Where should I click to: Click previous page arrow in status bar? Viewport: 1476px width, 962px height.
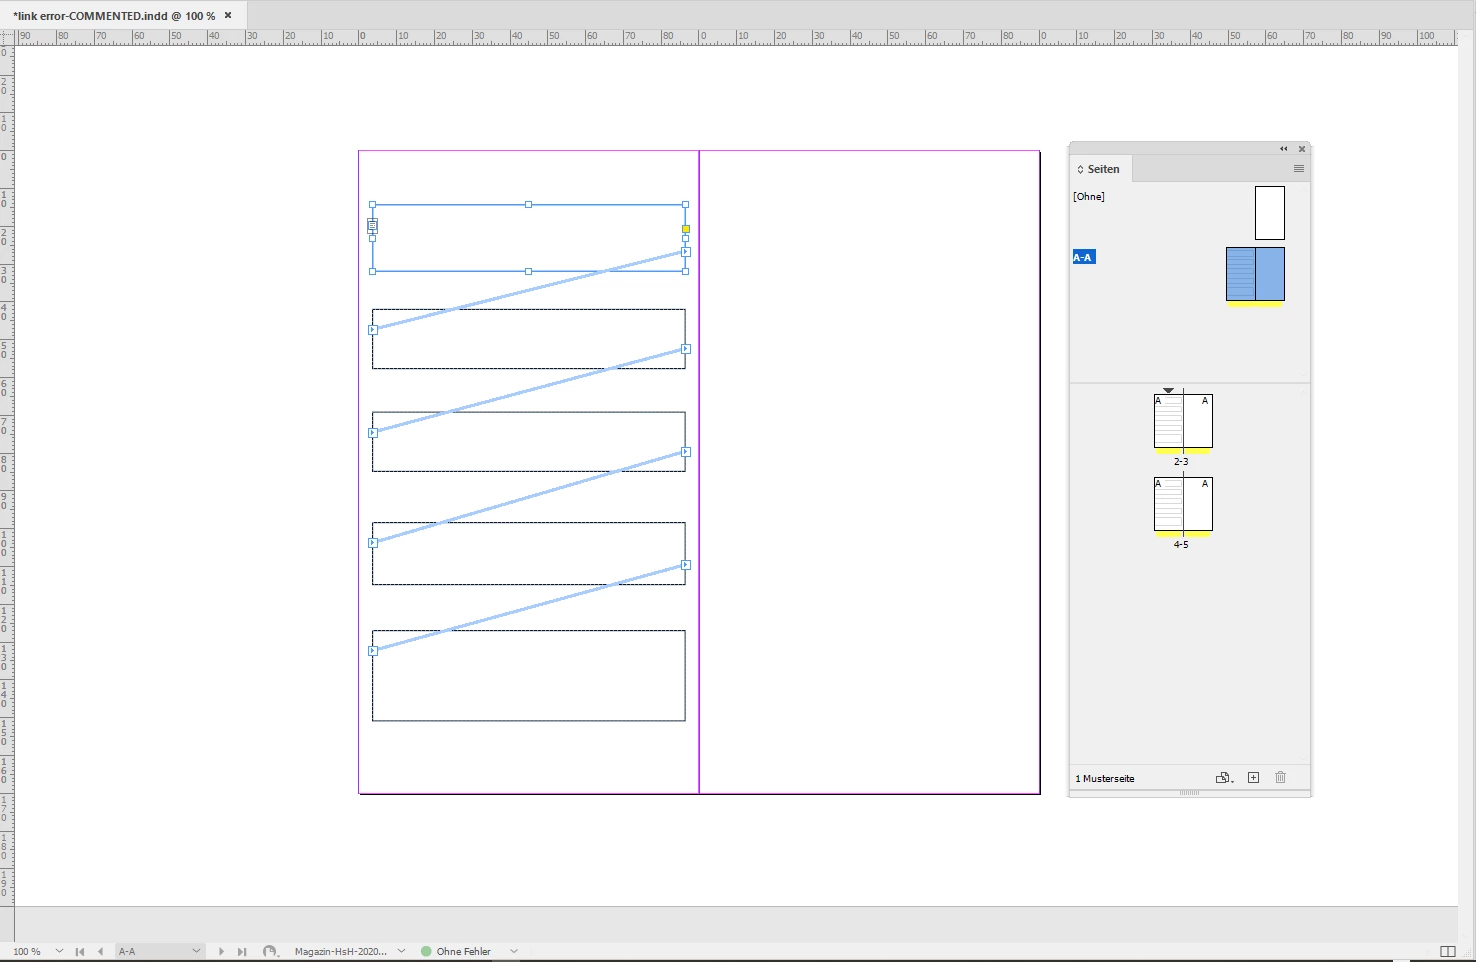100,951
